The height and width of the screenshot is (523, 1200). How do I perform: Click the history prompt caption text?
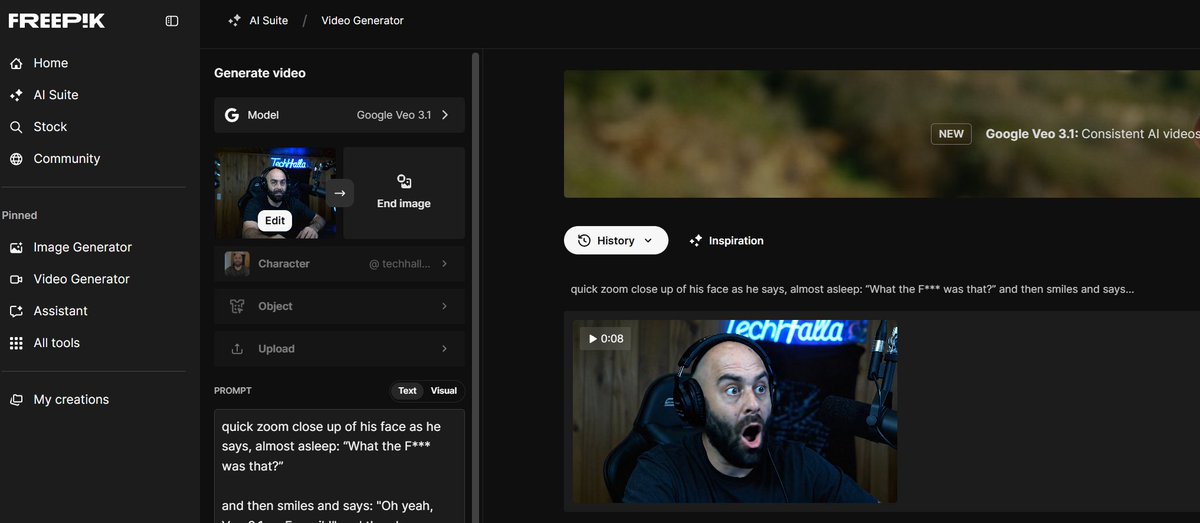pyautogui.click(x=852, y=289)
